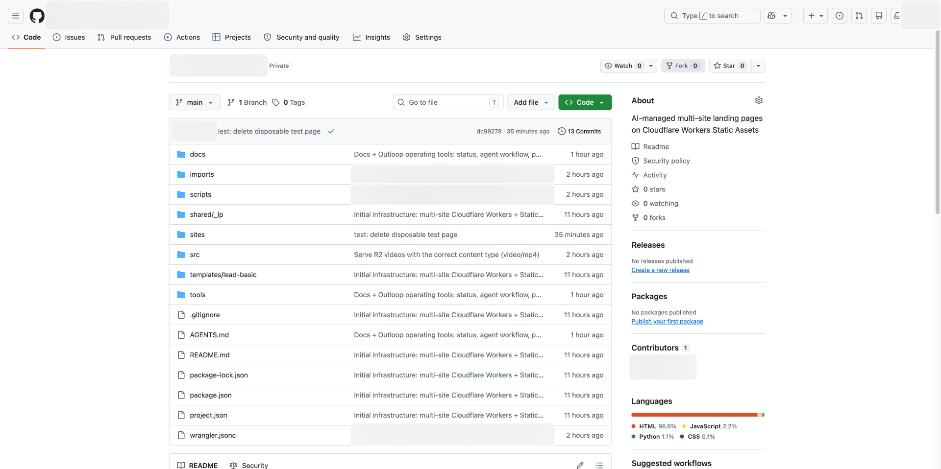This screenshot has width=941, height=469.
Task: Switch to the Code tab
Action: tap(26, 37)
